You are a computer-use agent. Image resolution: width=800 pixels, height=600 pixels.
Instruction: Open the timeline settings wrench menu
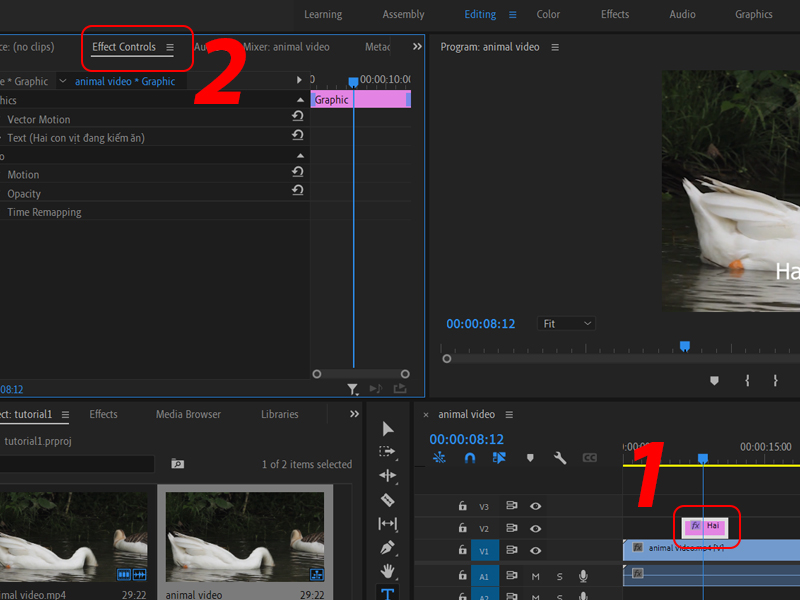pyautogui.click(x=560, y=457)
